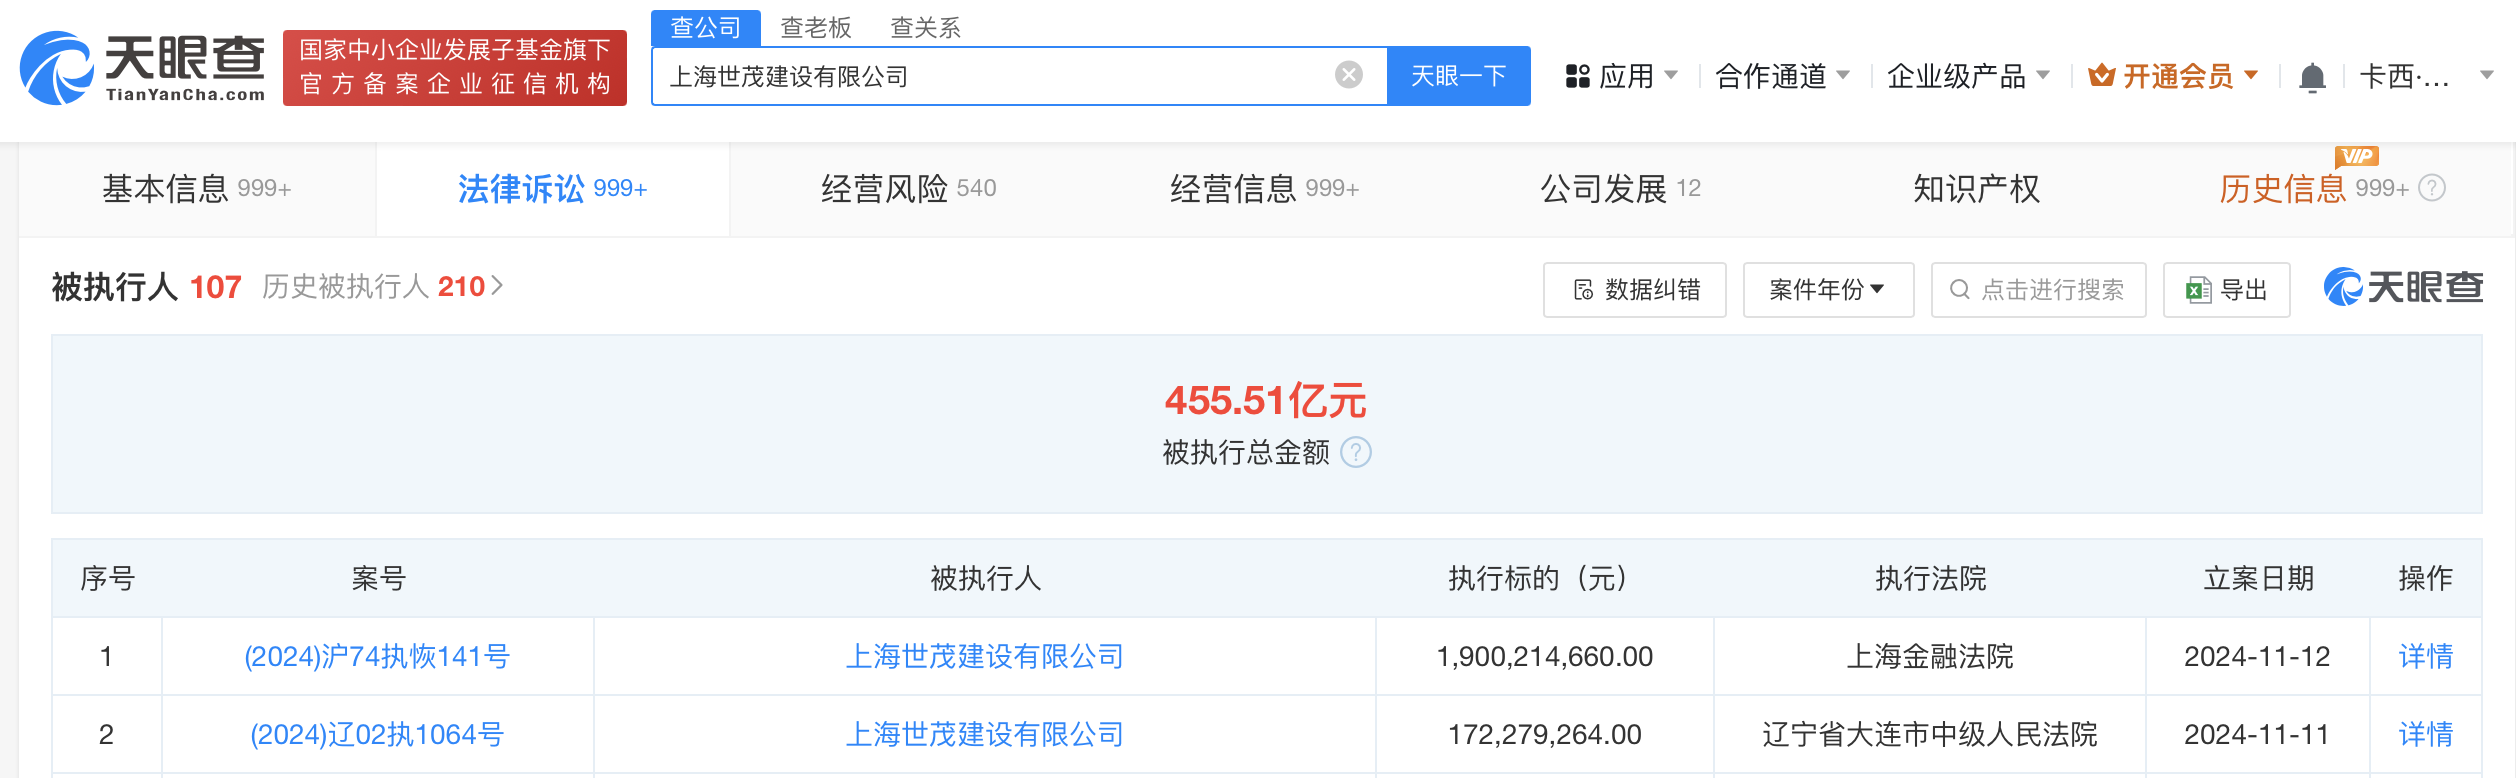The image size is (2516, 778).
Task: Expand the 案件年份 dropdown
Action: tap(1828, 290)
